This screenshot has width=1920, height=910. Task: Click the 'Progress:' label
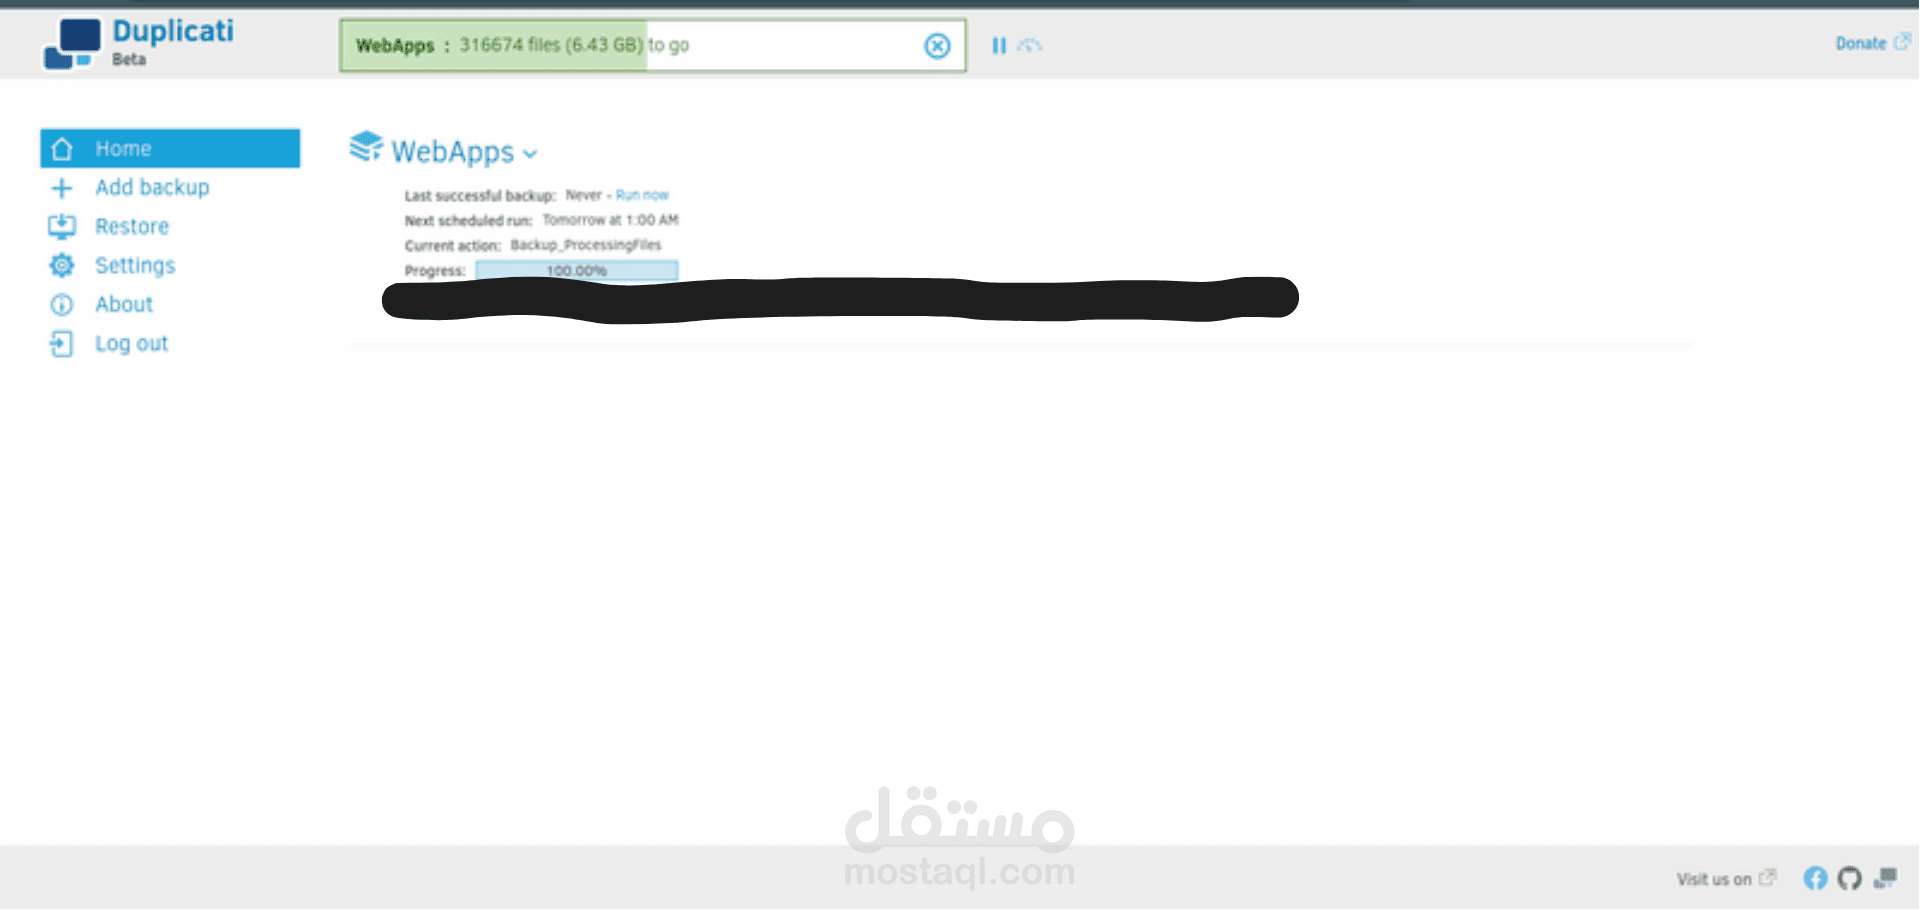pyautogui.click(x=435, y=270)
